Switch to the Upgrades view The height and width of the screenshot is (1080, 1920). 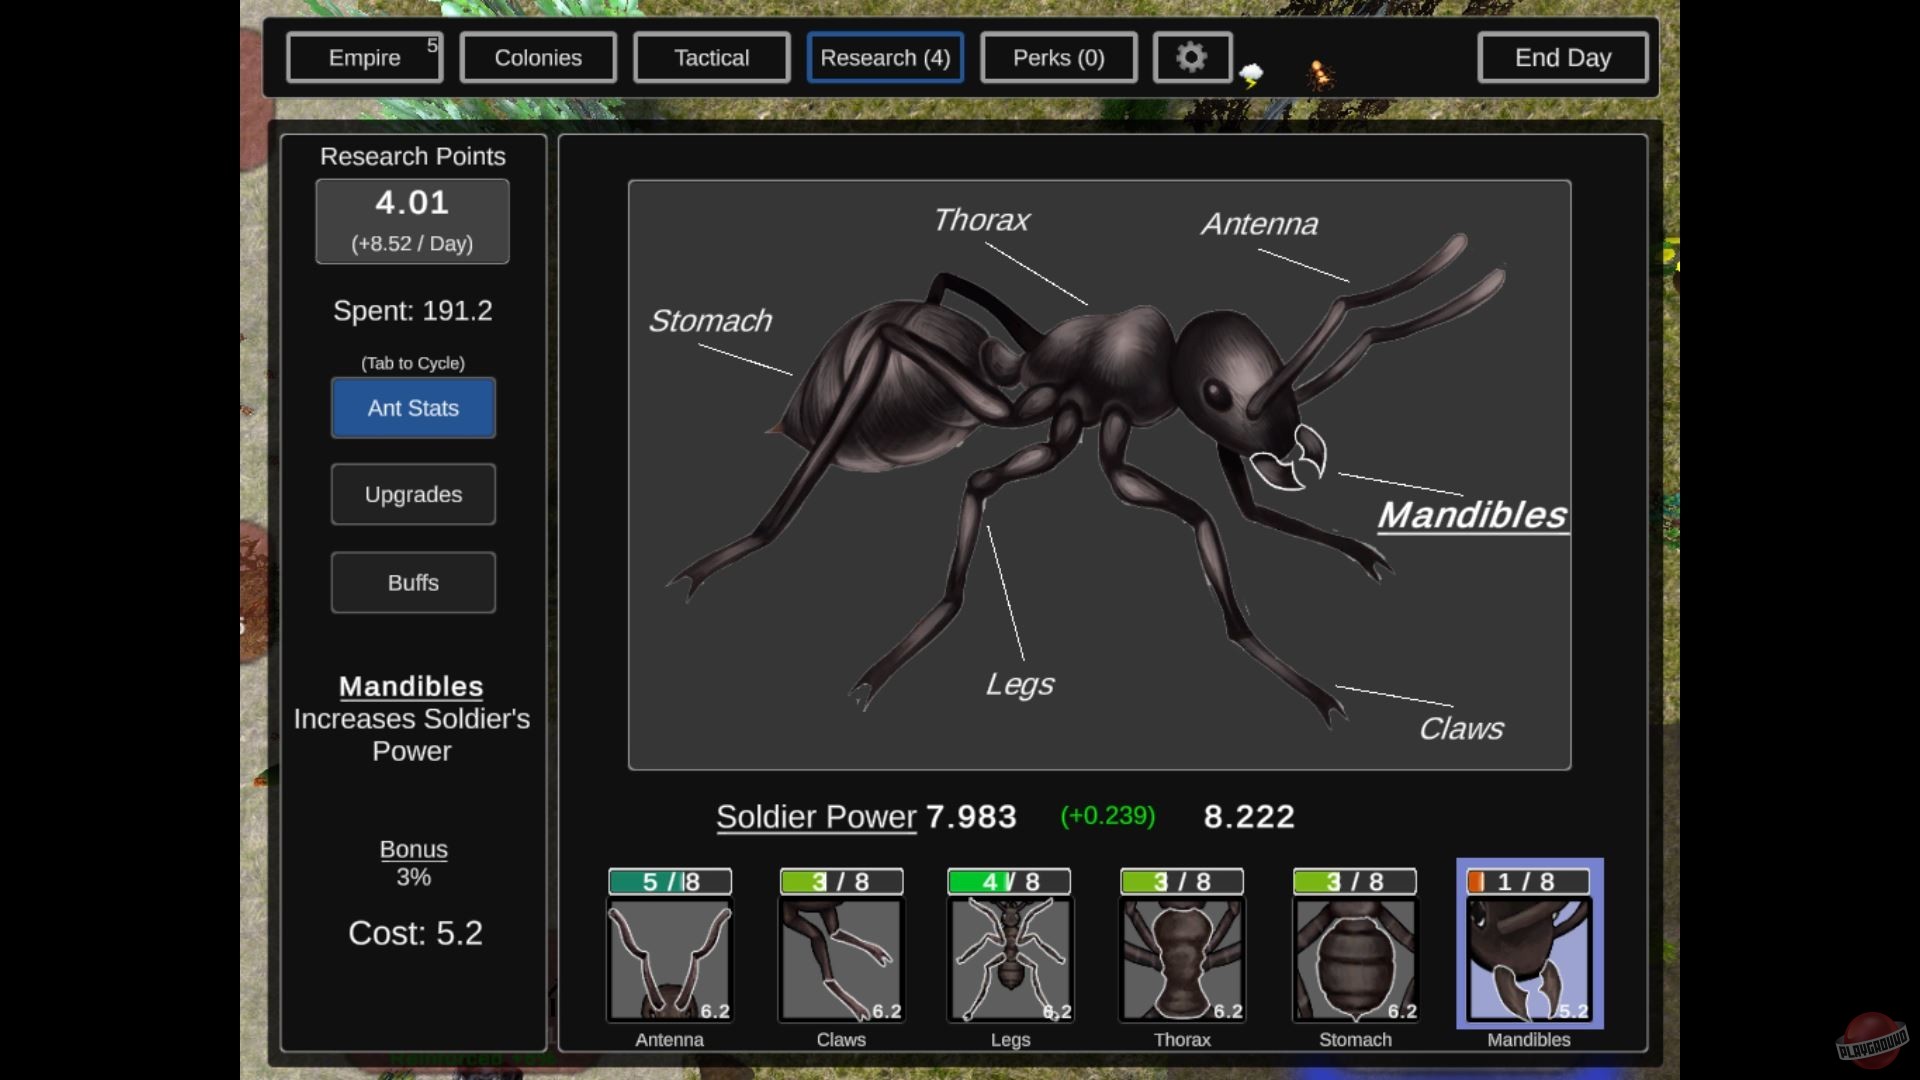tap(413, 494)
